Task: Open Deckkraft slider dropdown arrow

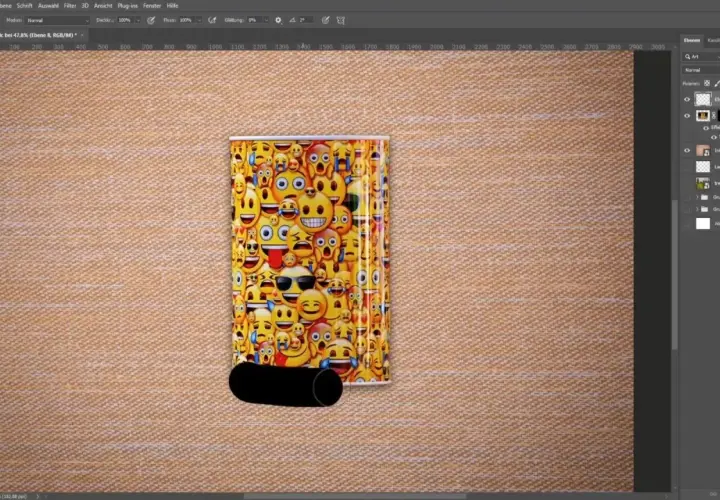Action: pyautogui.click(x=137, y=20)
